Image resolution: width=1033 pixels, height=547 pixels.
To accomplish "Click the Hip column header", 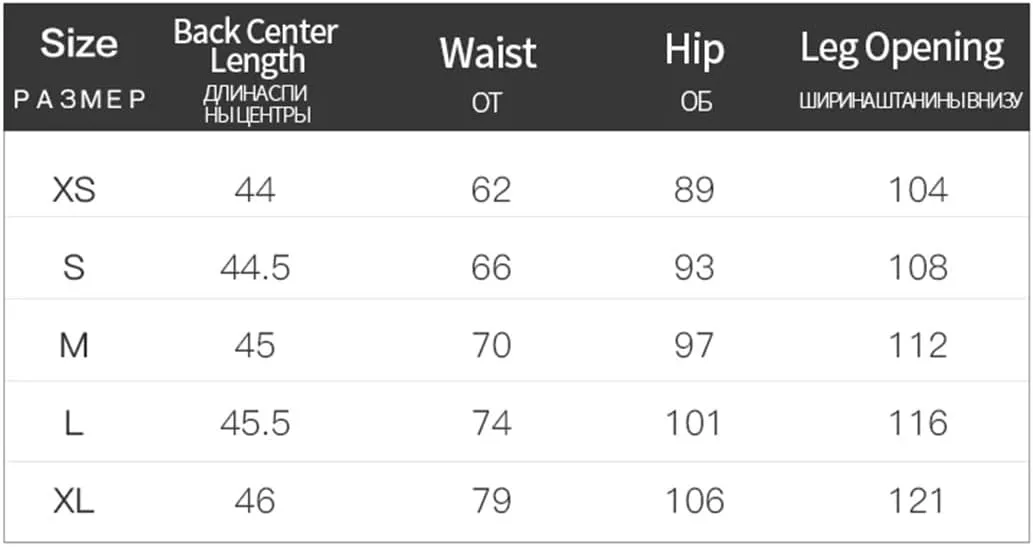I will pyautogui.click(x=694, y=50).
